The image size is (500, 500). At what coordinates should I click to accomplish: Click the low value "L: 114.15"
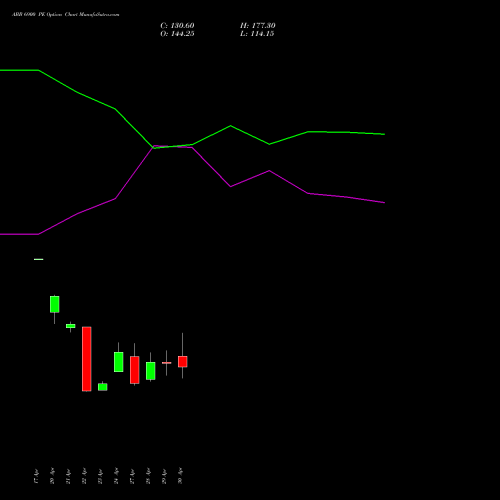coord(257,34)
